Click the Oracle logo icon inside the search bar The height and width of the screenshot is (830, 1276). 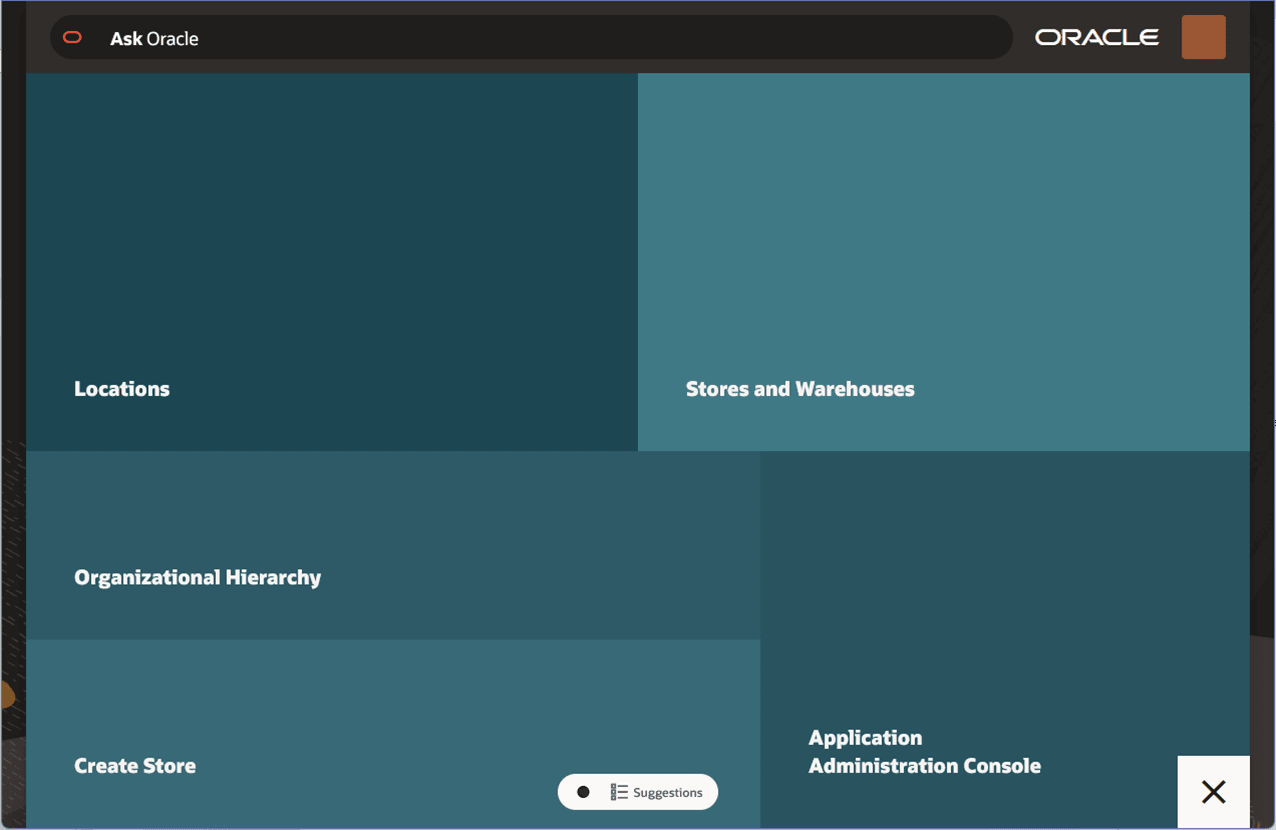tap(71, 37)
